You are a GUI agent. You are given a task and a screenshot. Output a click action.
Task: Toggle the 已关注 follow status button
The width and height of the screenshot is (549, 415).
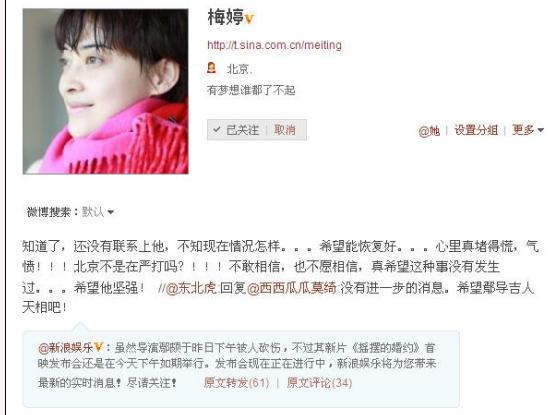pos(237,130)
